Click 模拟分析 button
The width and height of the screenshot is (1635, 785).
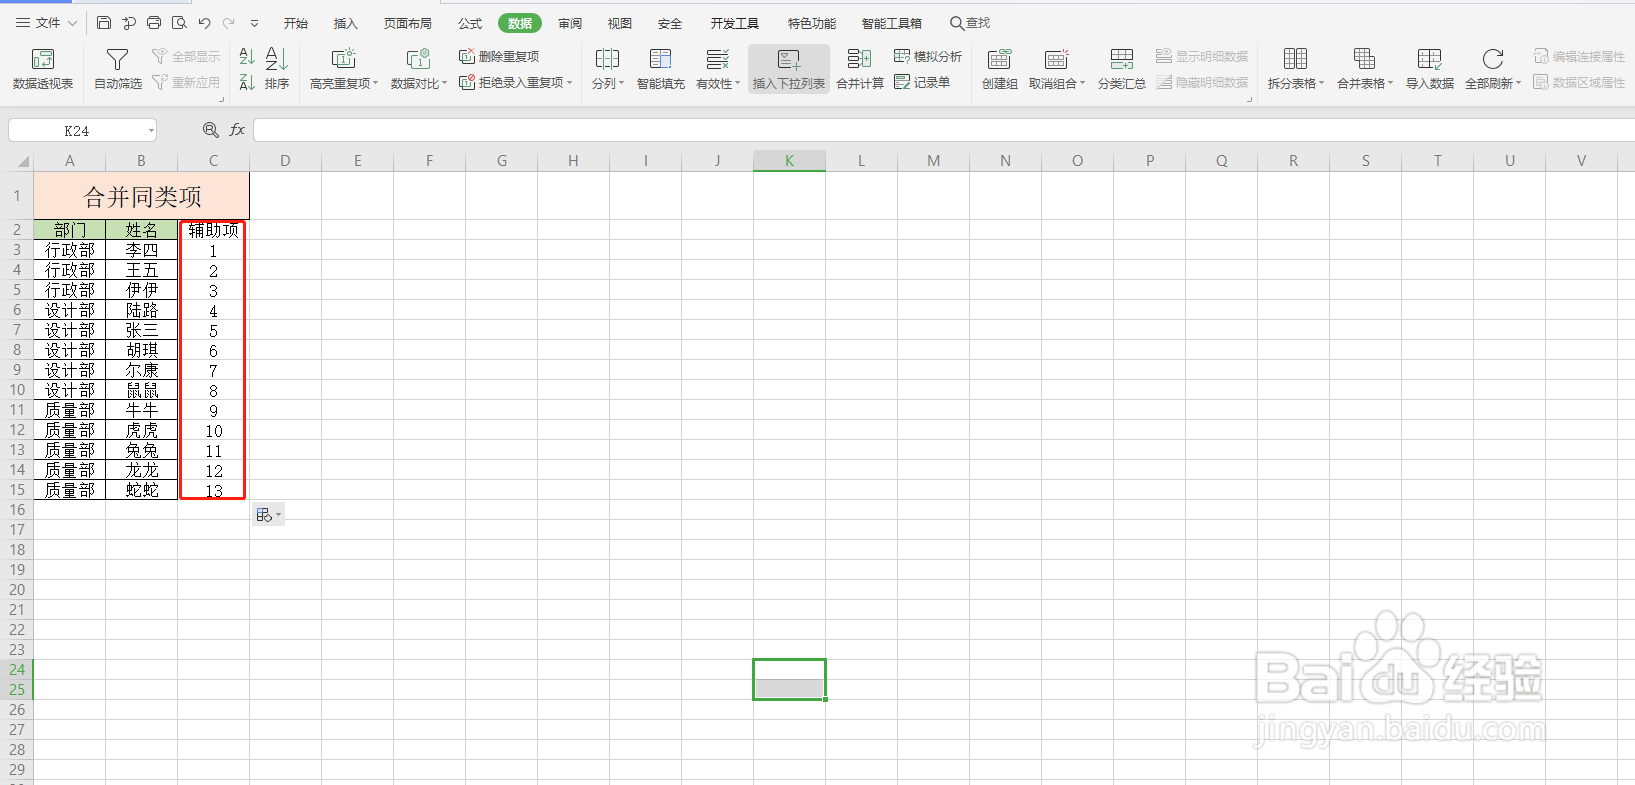point(928,57)
